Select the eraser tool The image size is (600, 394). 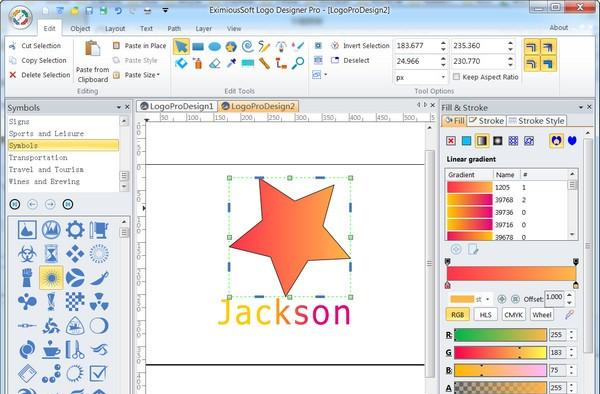(x=215, y=63)
